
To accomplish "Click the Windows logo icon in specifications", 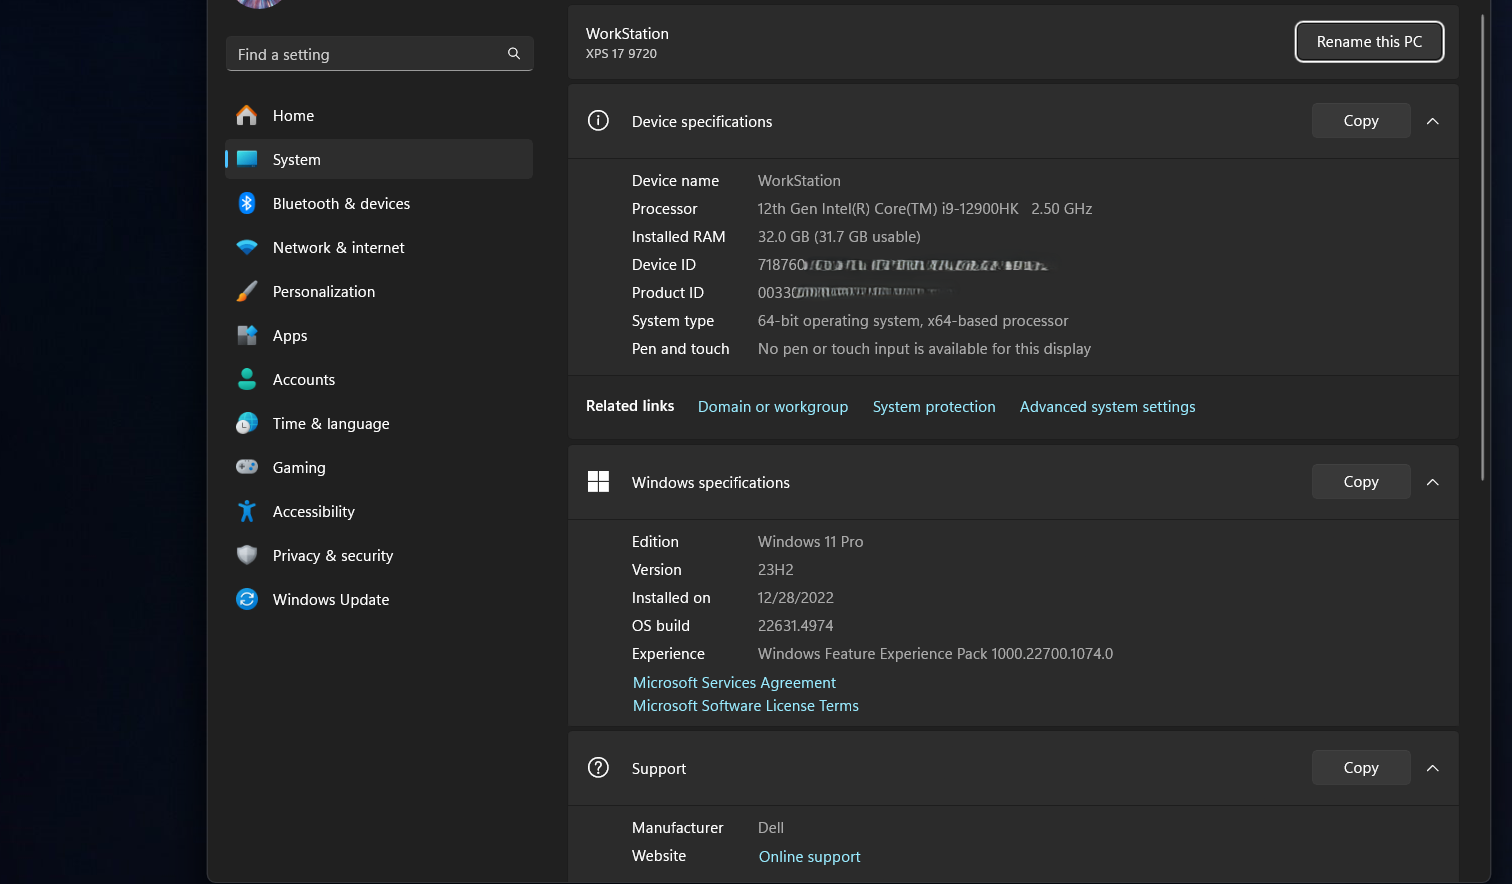I will pos(598,482).
